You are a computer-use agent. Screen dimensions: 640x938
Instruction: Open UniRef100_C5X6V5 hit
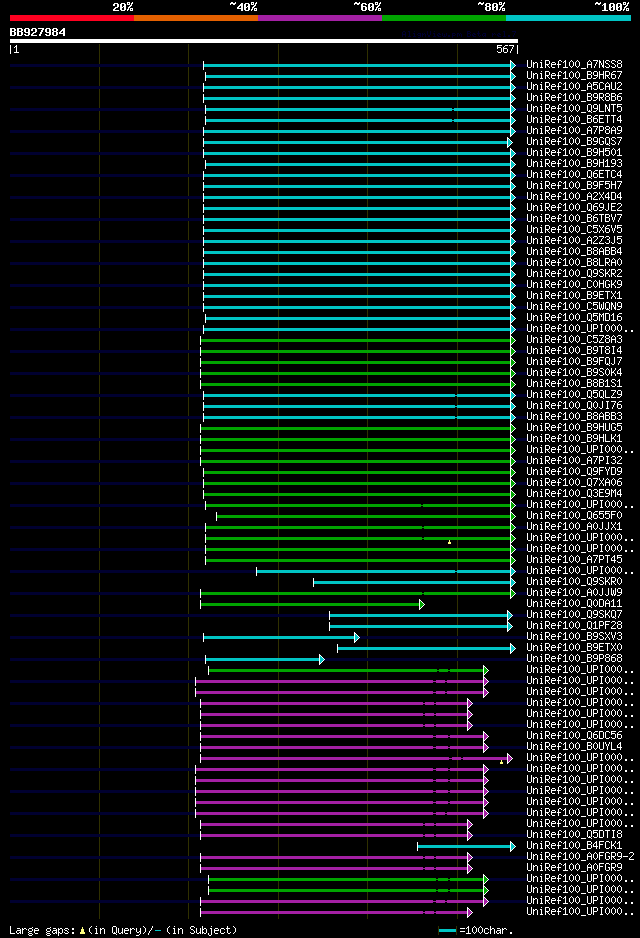(574, 230)
